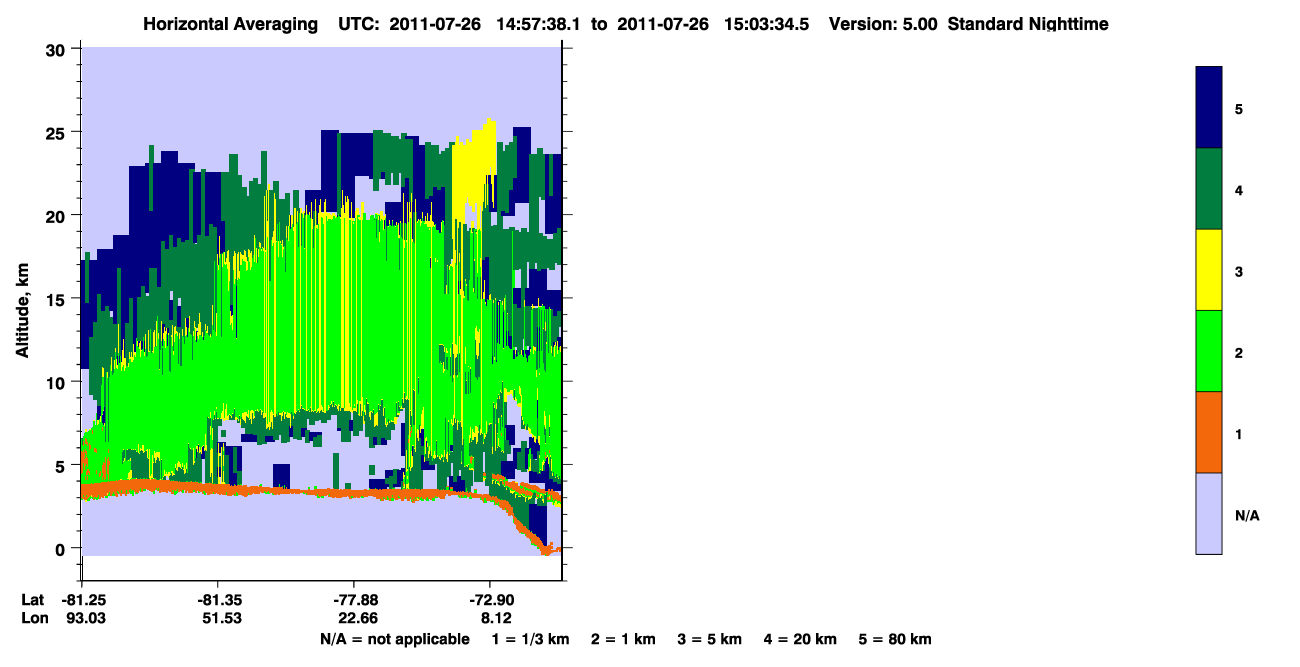Click the 'Lon' row label
The image size is (1300, 667).
(33, 619)
